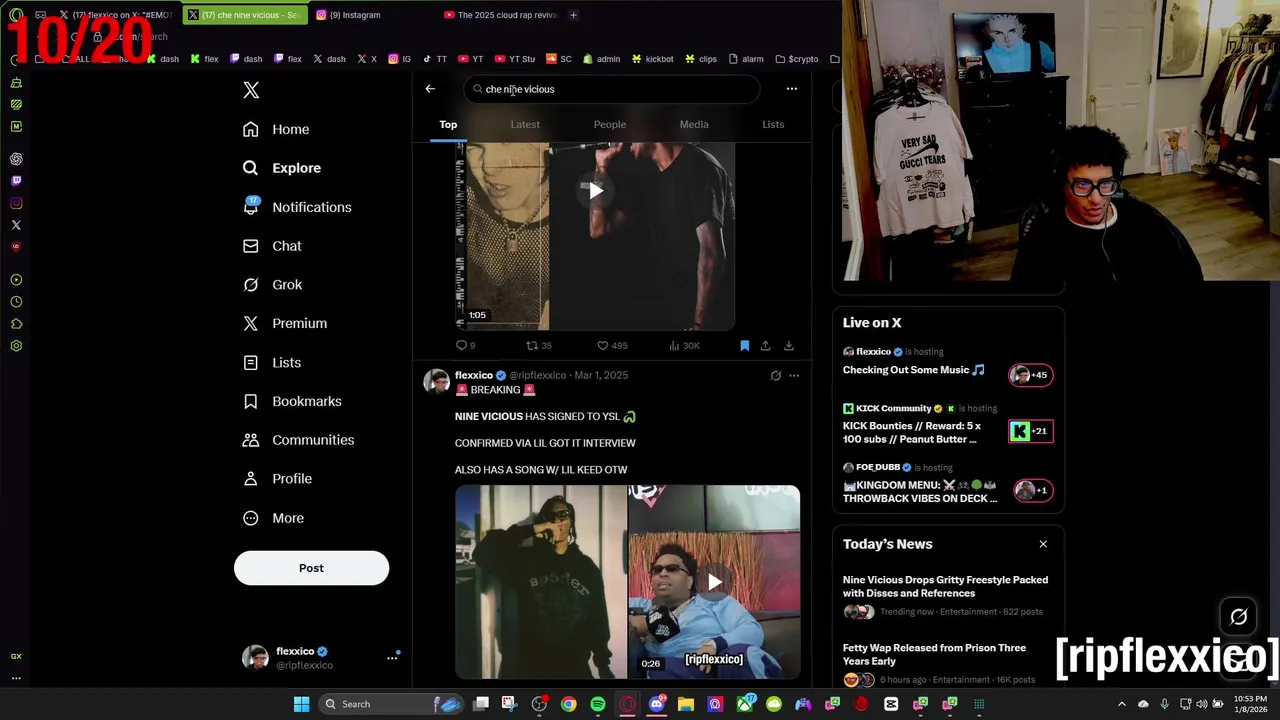1280x720 pixels.
Task: Open Discord from the taskbar
Action: click(x=656, y=704)
